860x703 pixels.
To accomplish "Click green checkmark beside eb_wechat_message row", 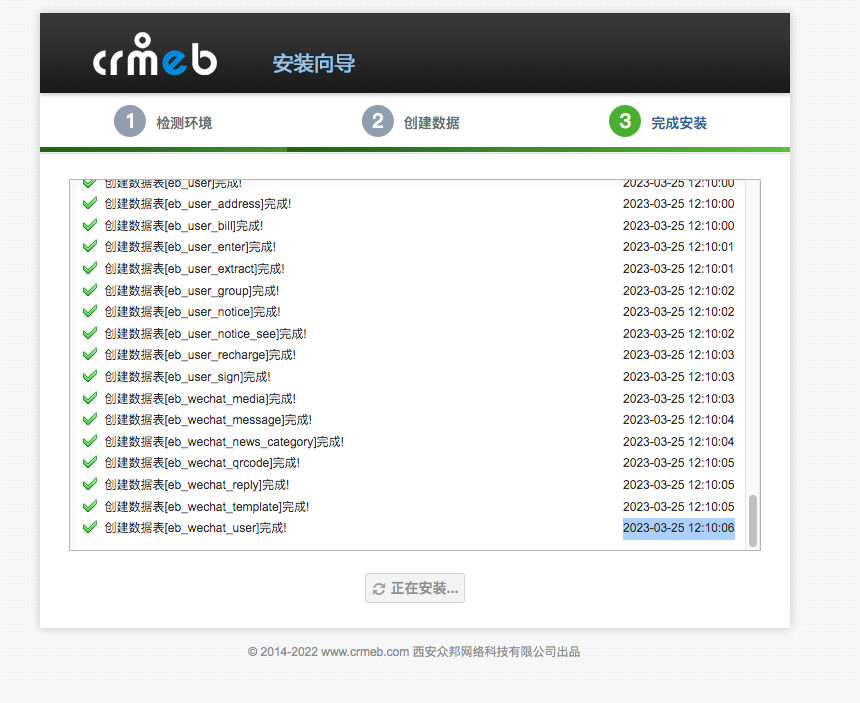I will click(x=90, y=419).
